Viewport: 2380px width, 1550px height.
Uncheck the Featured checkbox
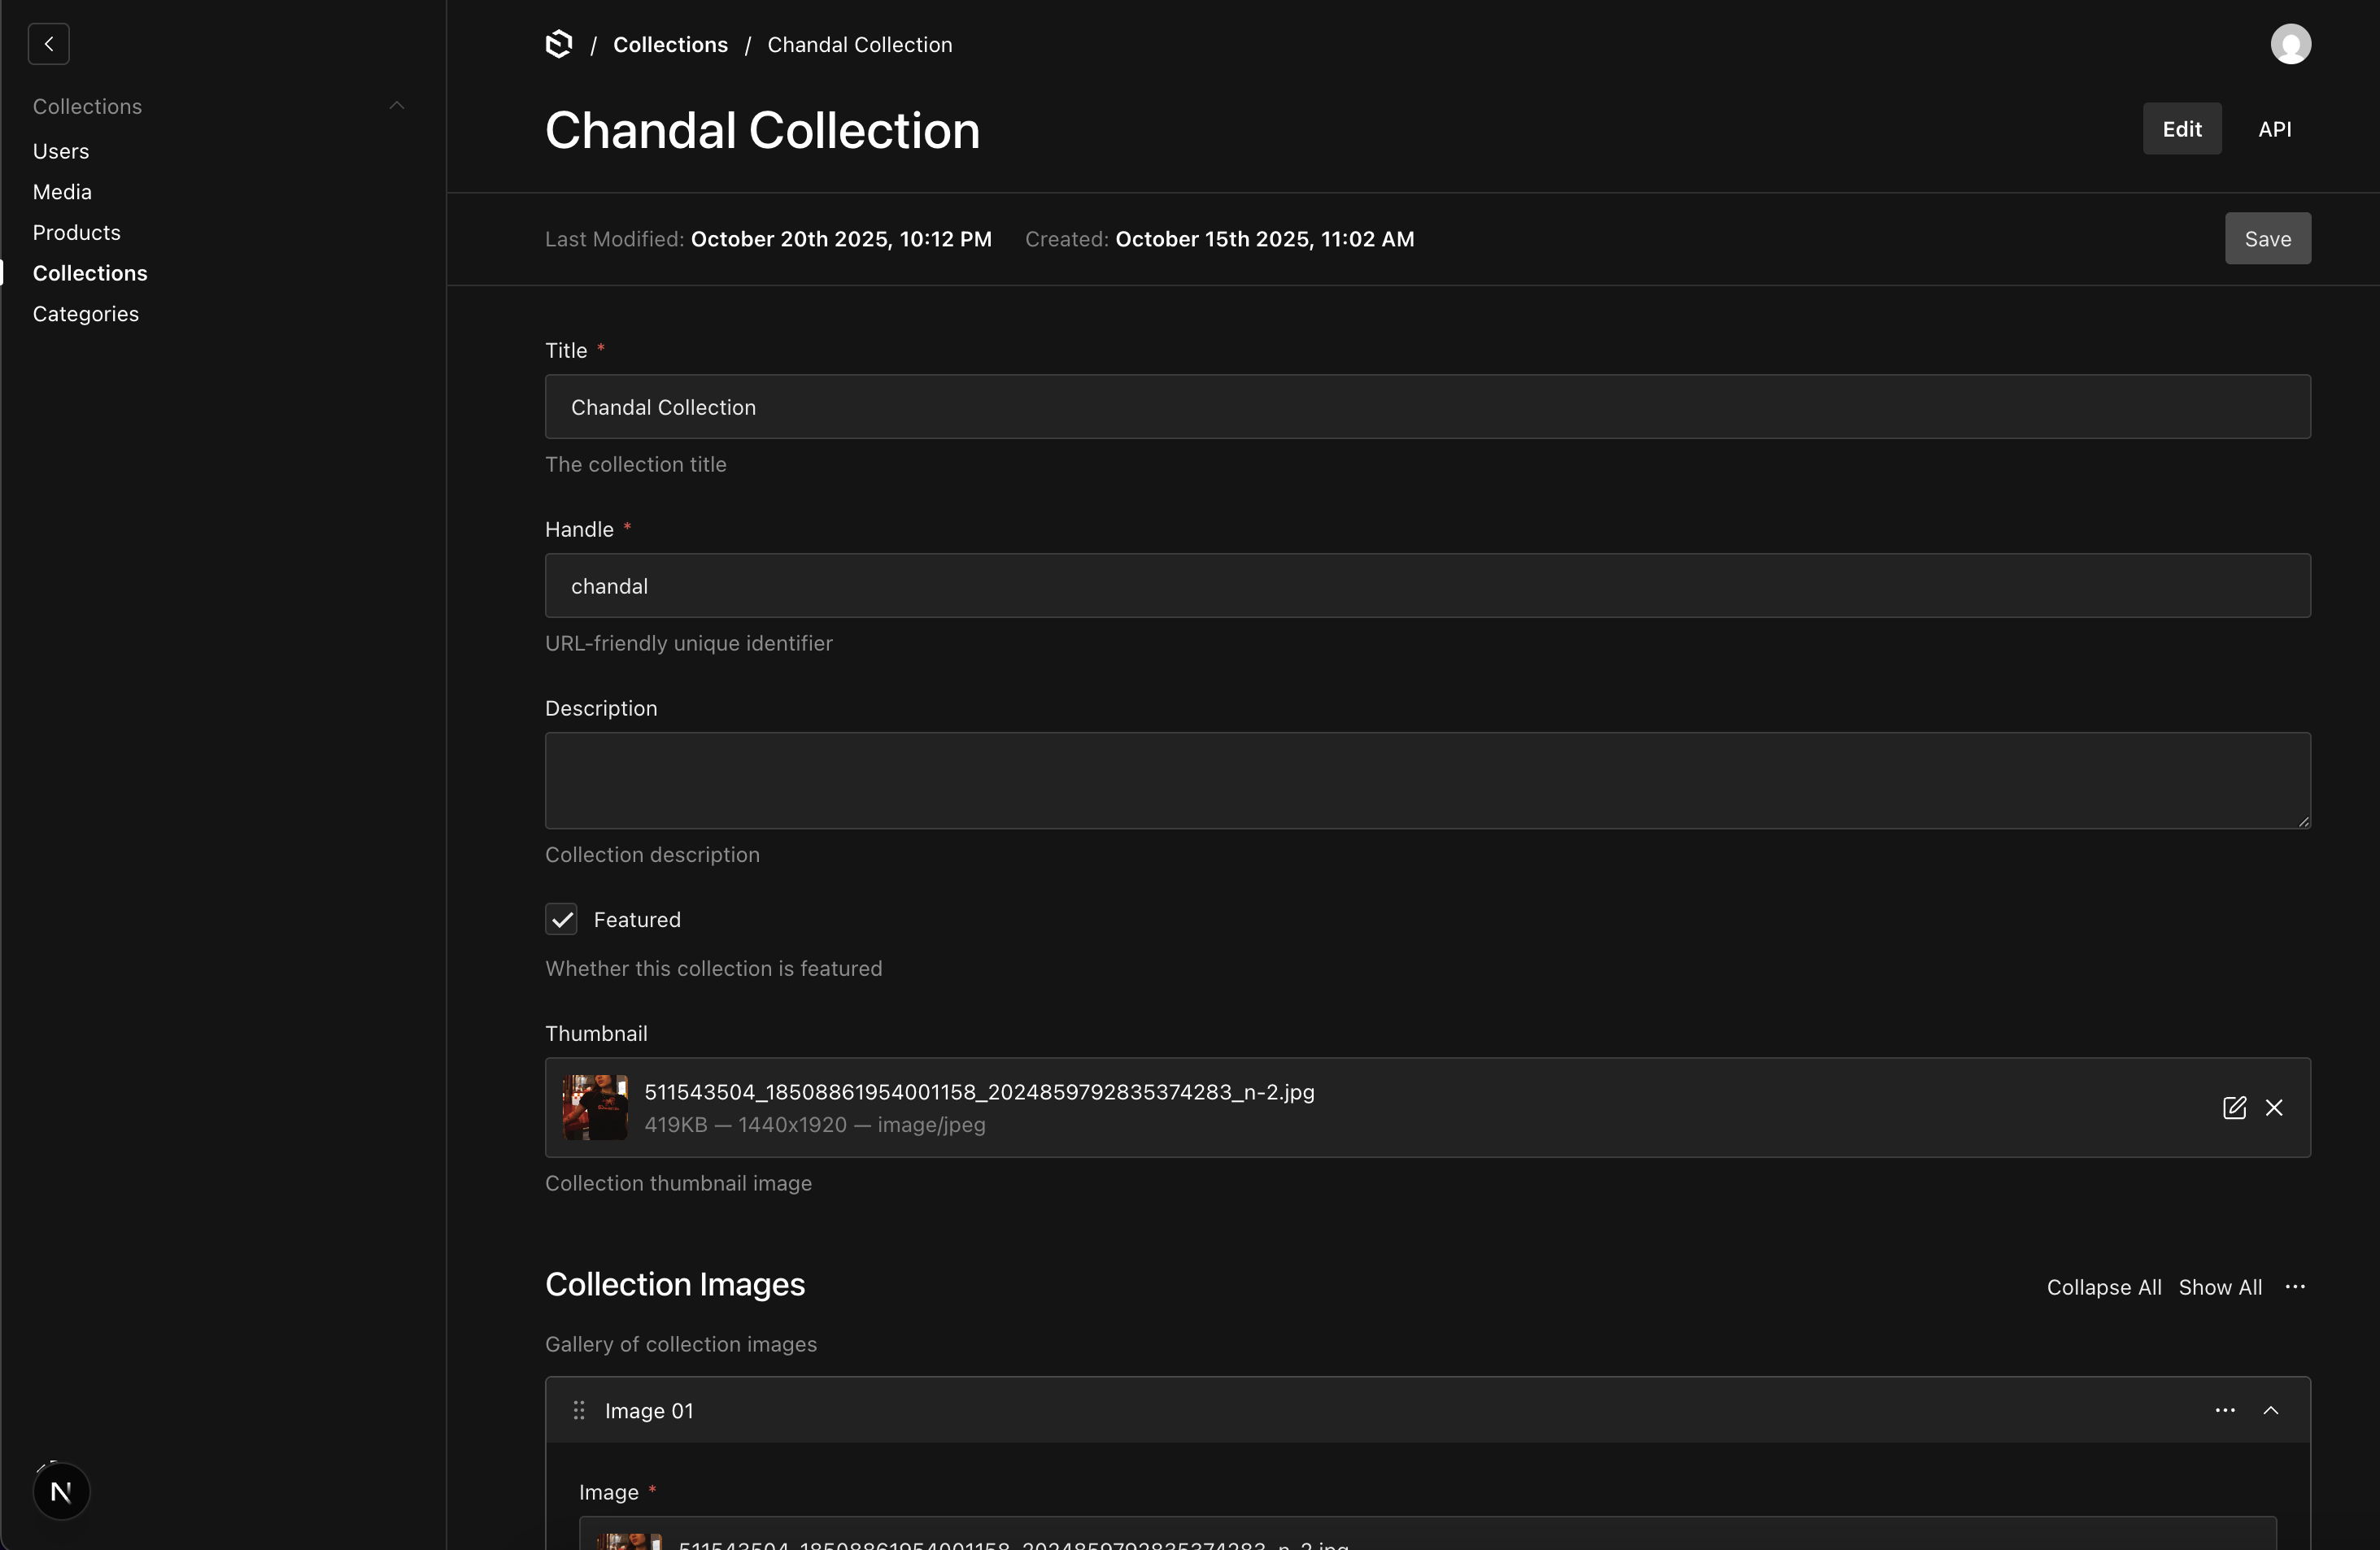[x=561, y=919]
